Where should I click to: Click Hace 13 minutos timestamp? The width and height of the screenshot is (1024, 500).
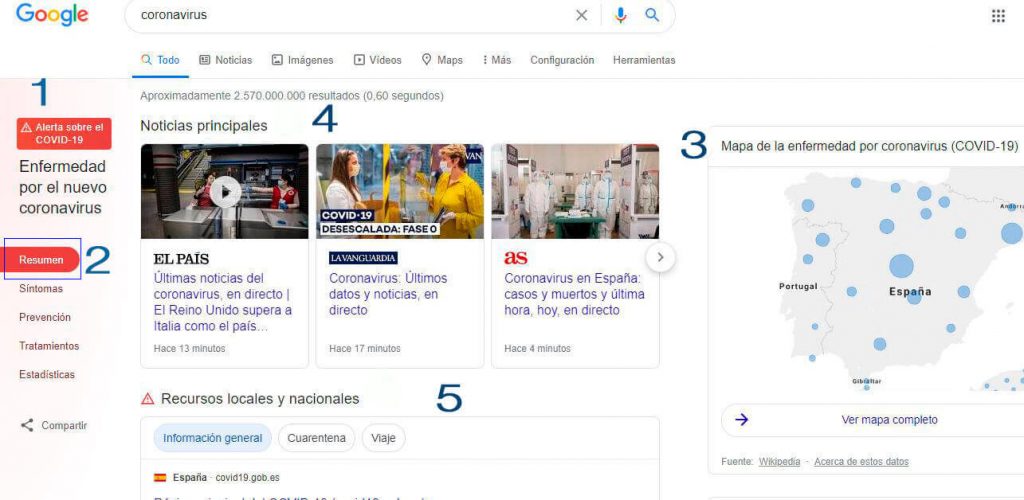pos(189,349)
